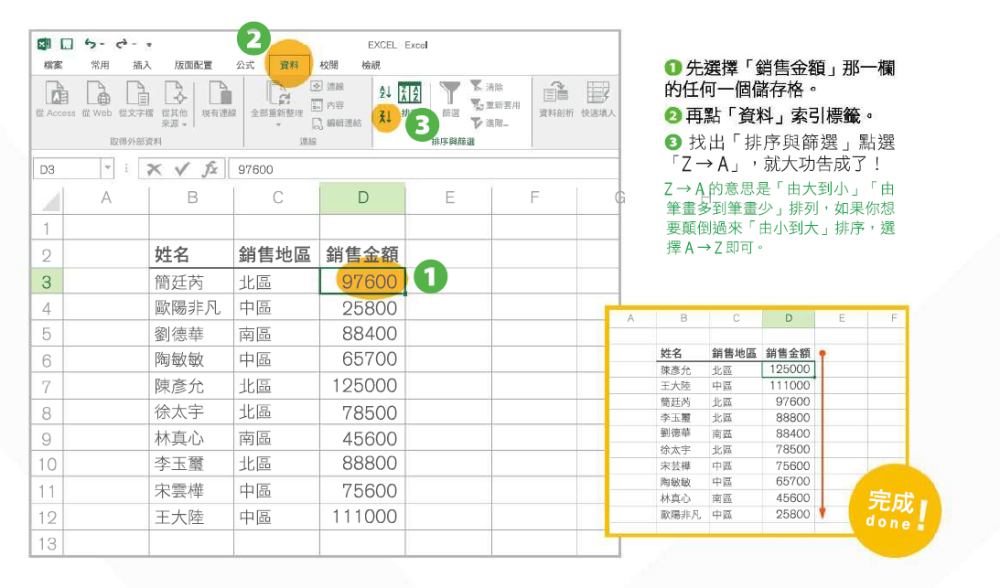
Task: Confirm entry with checkmark icon
Action: [x=182, y=169]
